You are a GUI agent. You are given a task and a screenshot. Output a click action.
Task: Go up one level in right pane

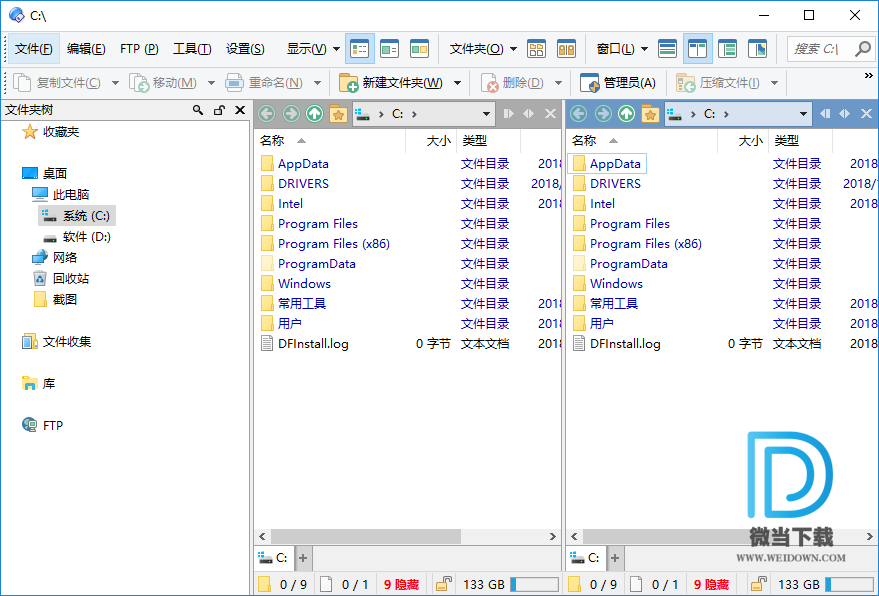[x=627, y=114]
